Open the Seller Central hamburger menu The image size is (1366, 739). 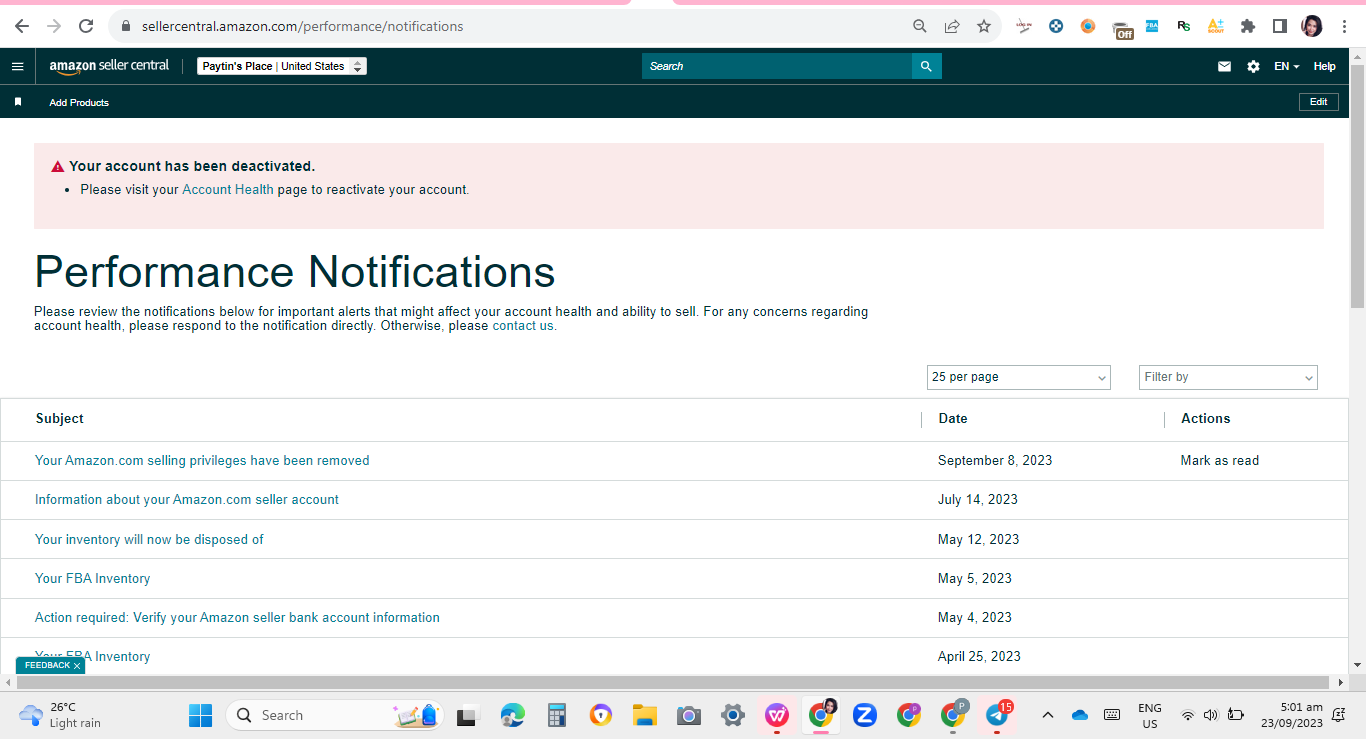pos(17,66)
